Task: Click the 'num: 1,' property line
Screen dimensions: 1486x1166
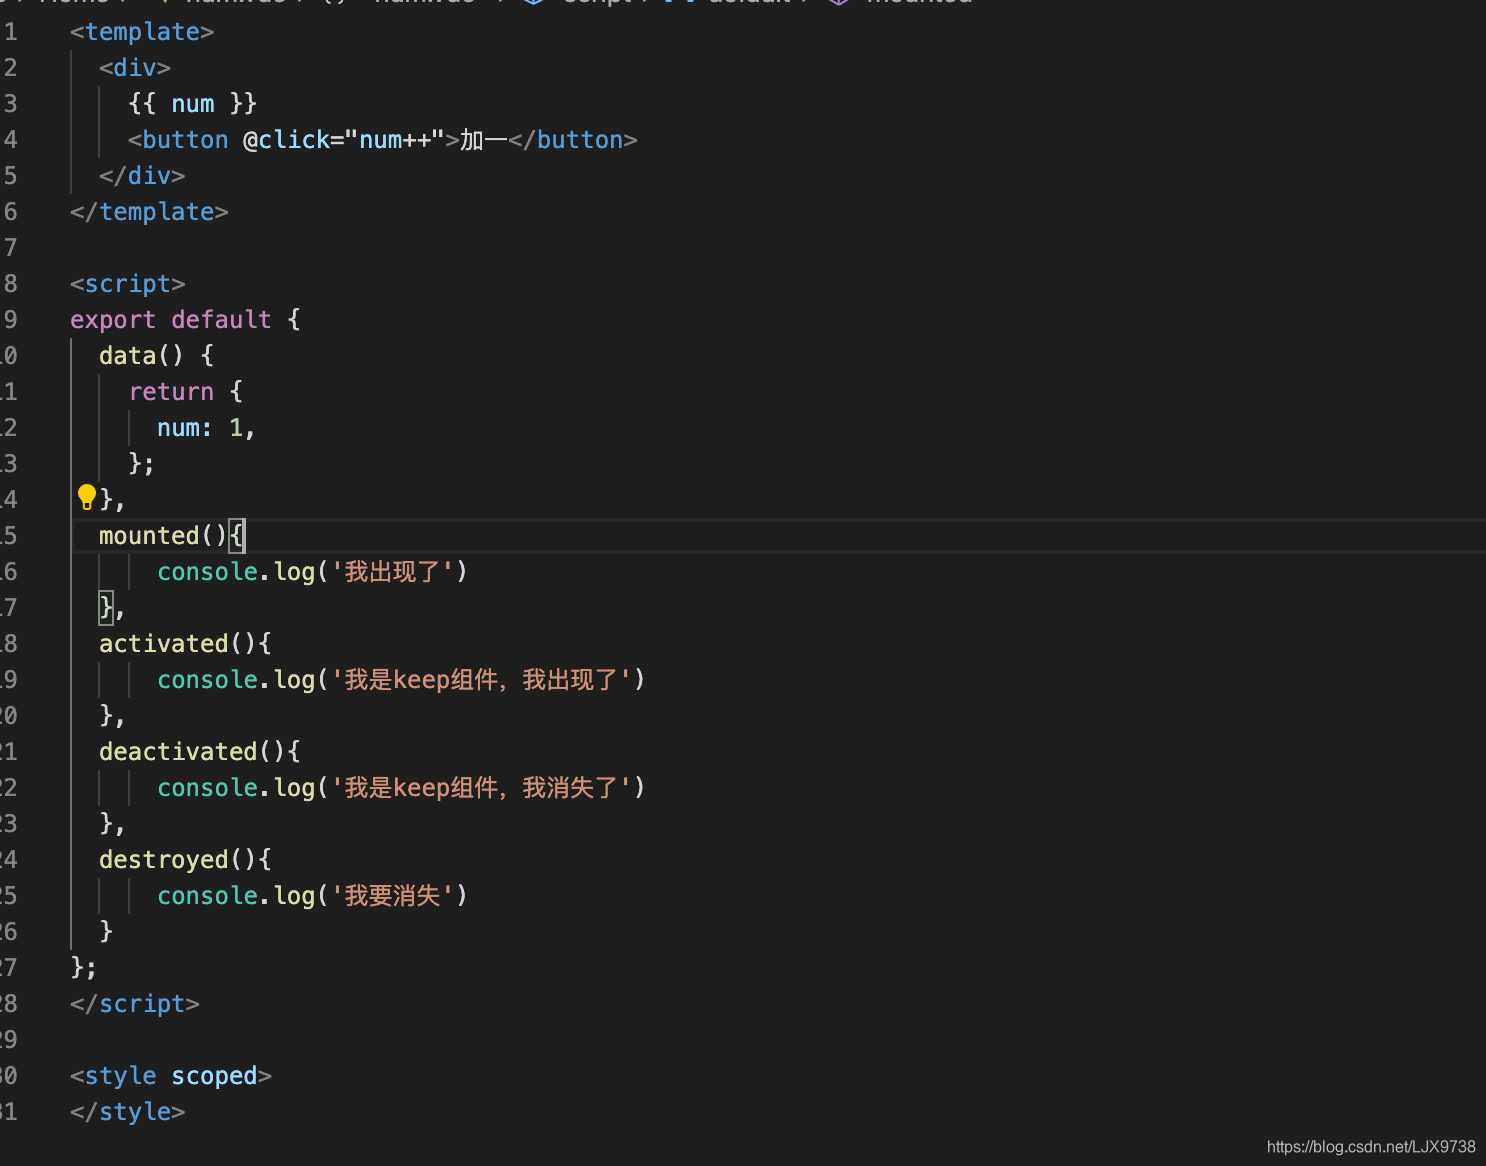Action: coord(207,428)
